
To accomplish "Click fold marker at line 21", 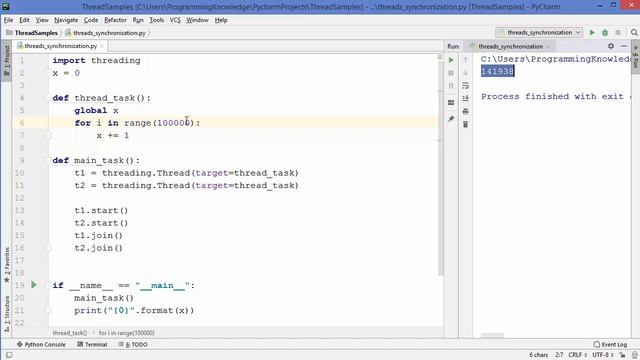I will click(48, 310).
